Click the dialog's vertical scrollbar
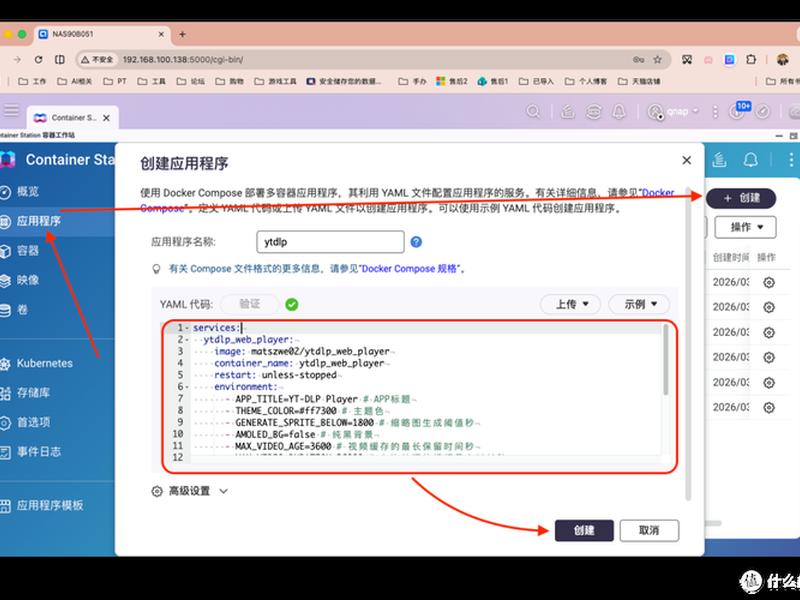Image resolution: width=800 pixels, height=600 pixels. pos(688,343)
